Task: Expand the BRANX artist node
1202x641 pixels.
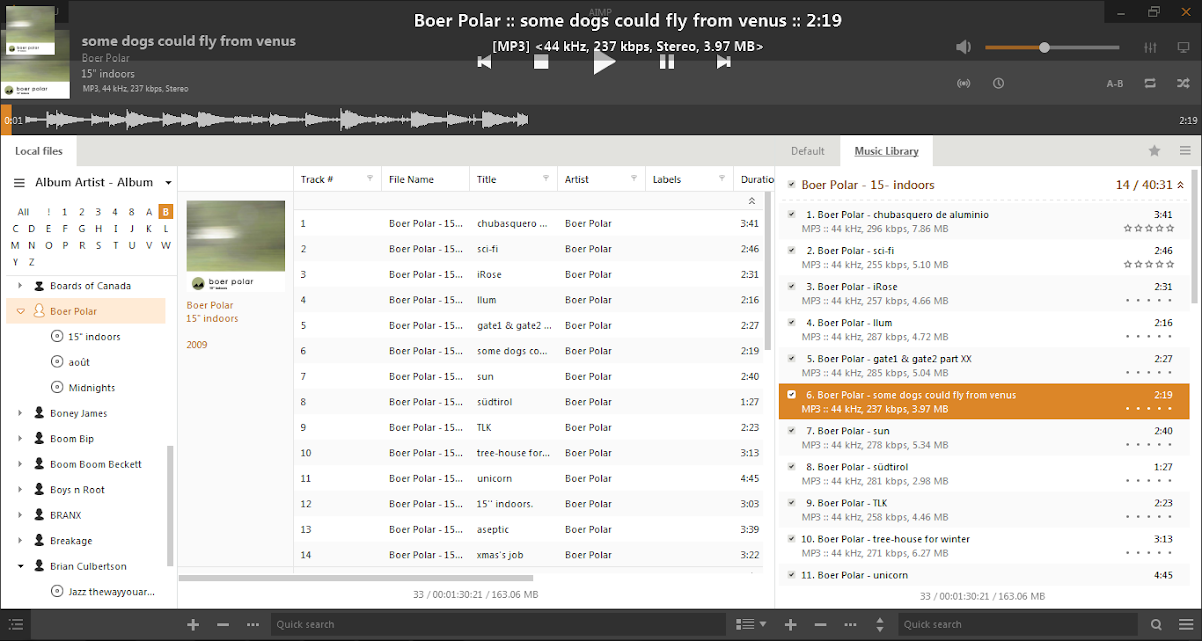Action: 20,515
